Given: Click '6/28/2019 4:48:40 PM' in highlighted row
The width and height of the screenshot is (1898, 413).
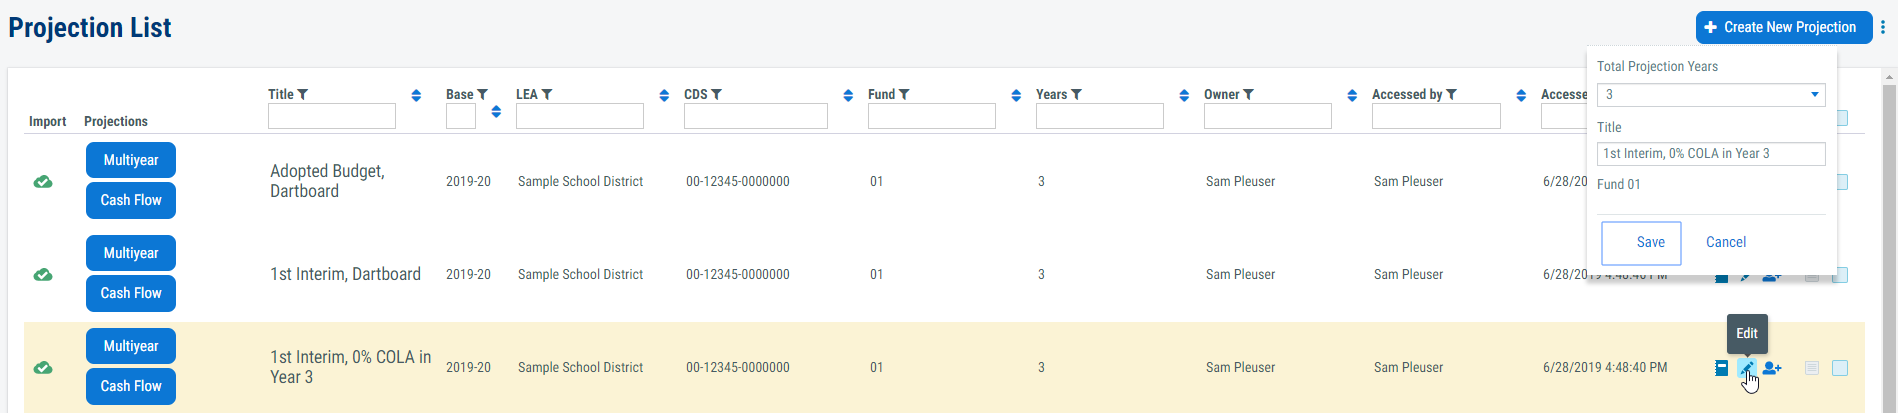Looking at the screenshot, I should click(x=1605, y=367).
